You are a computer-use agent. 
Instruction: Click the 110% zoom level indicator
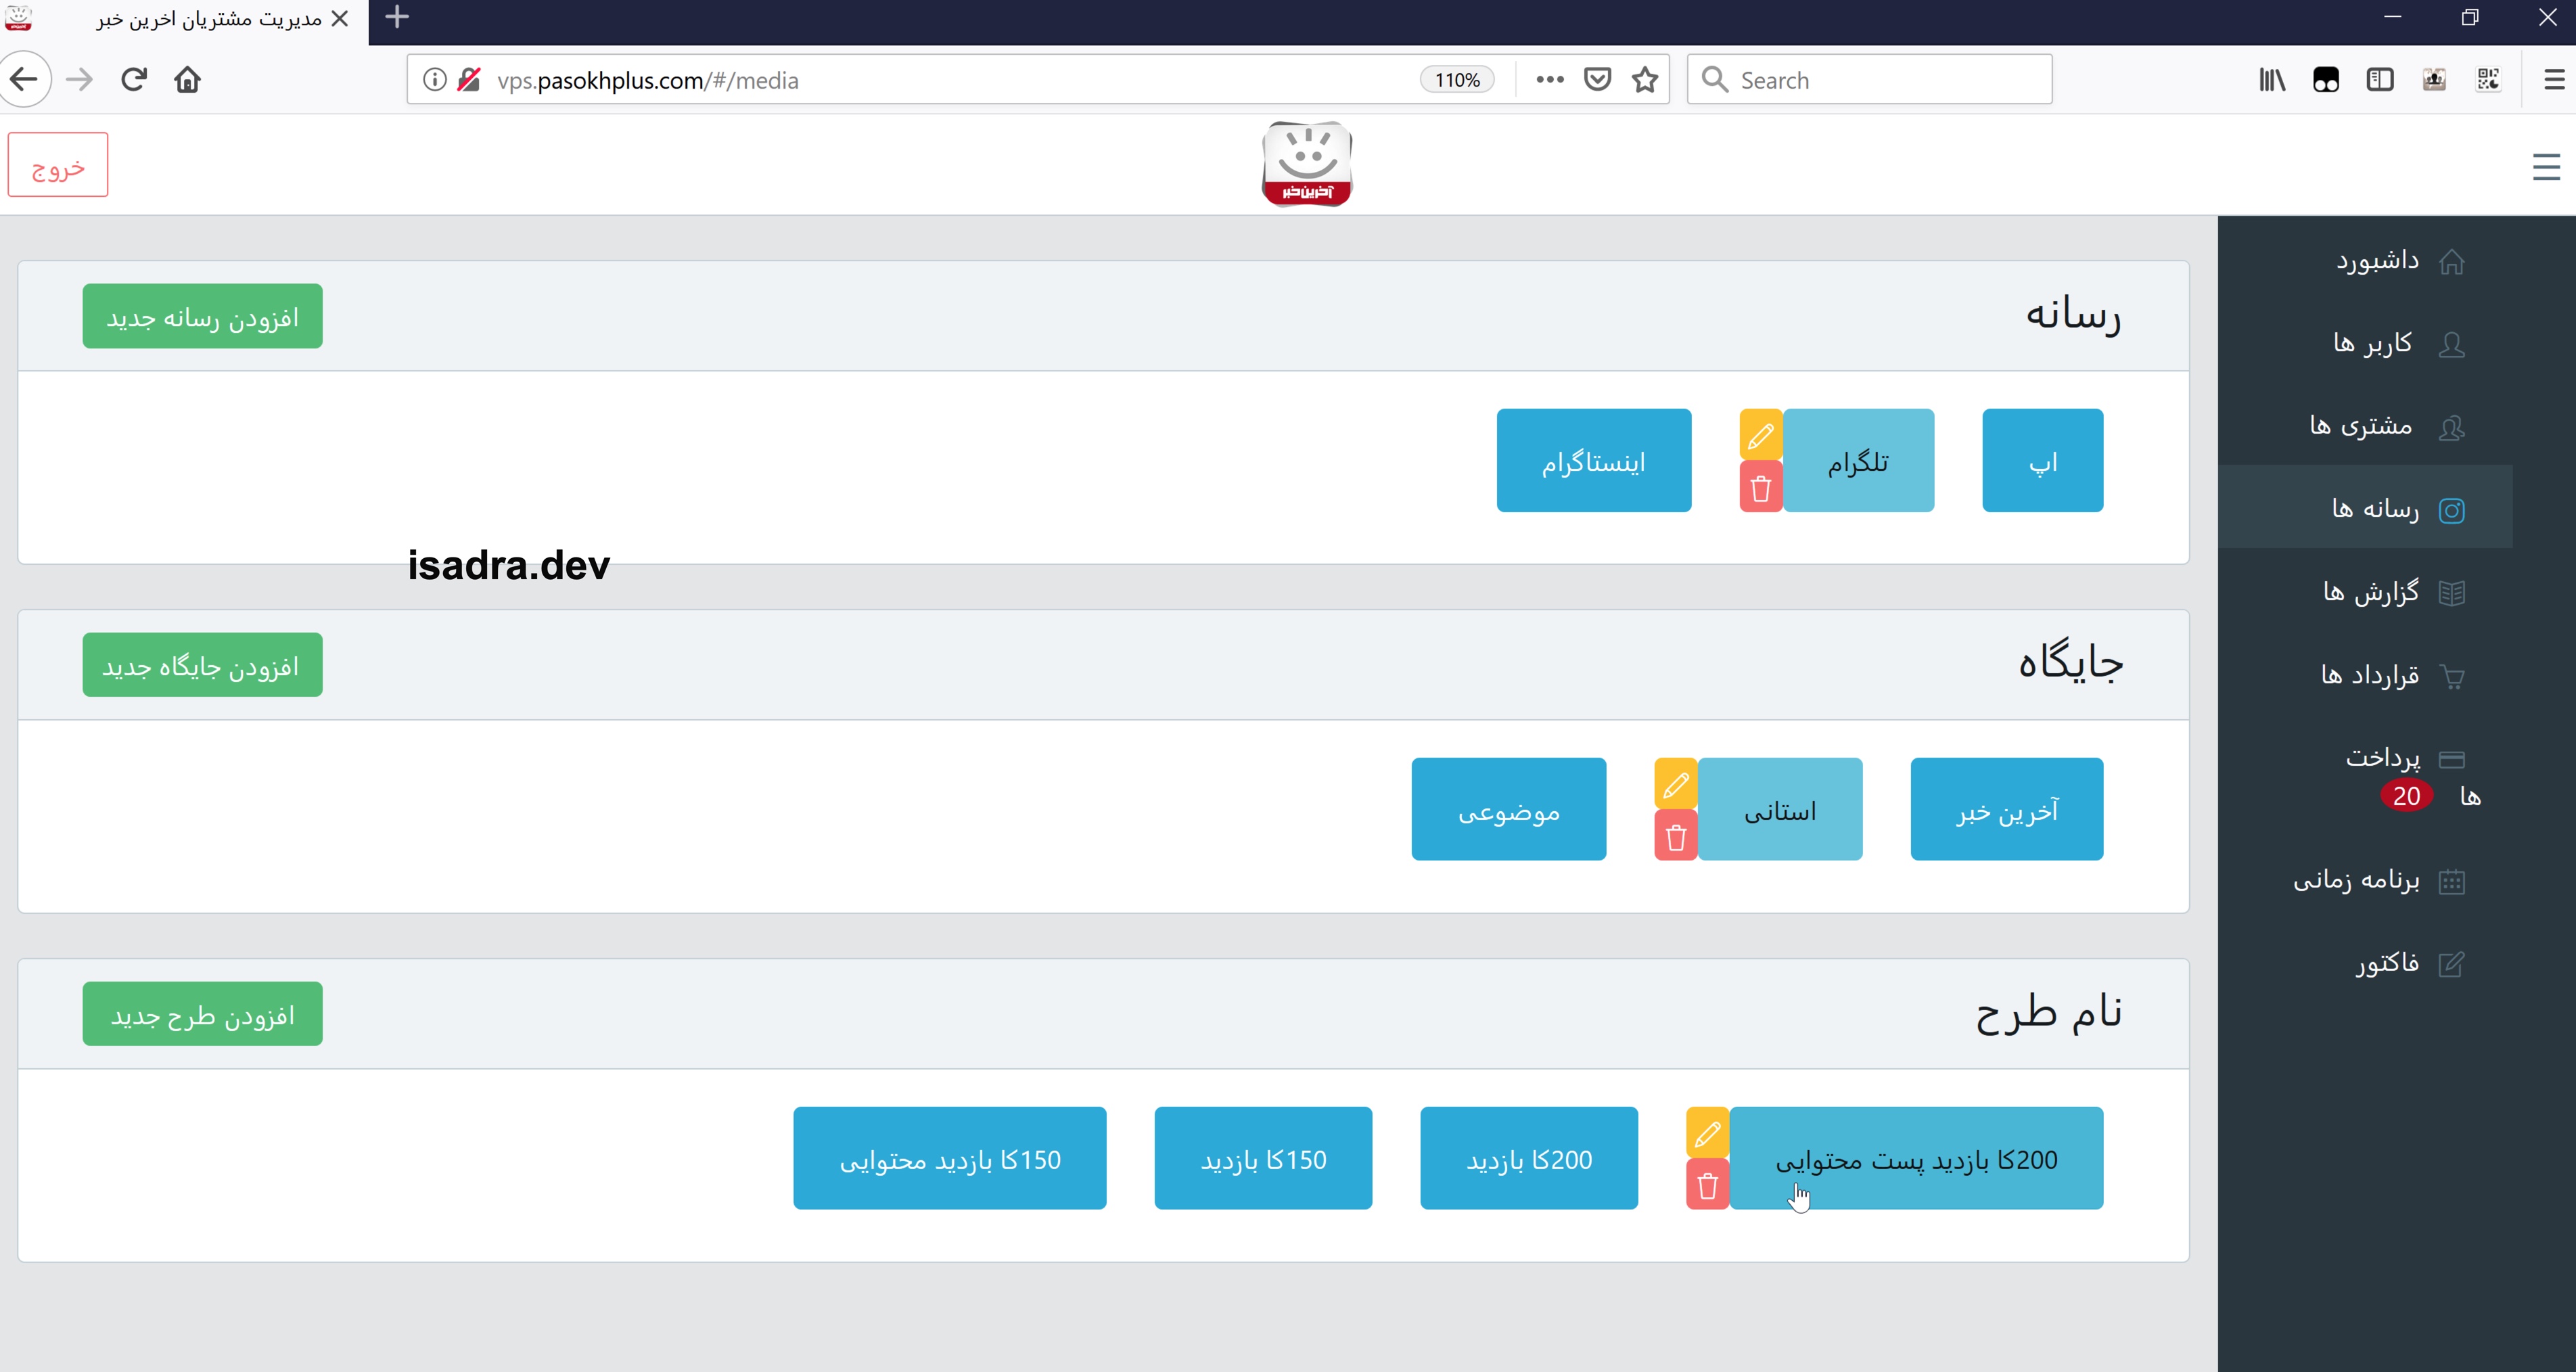1457,80
